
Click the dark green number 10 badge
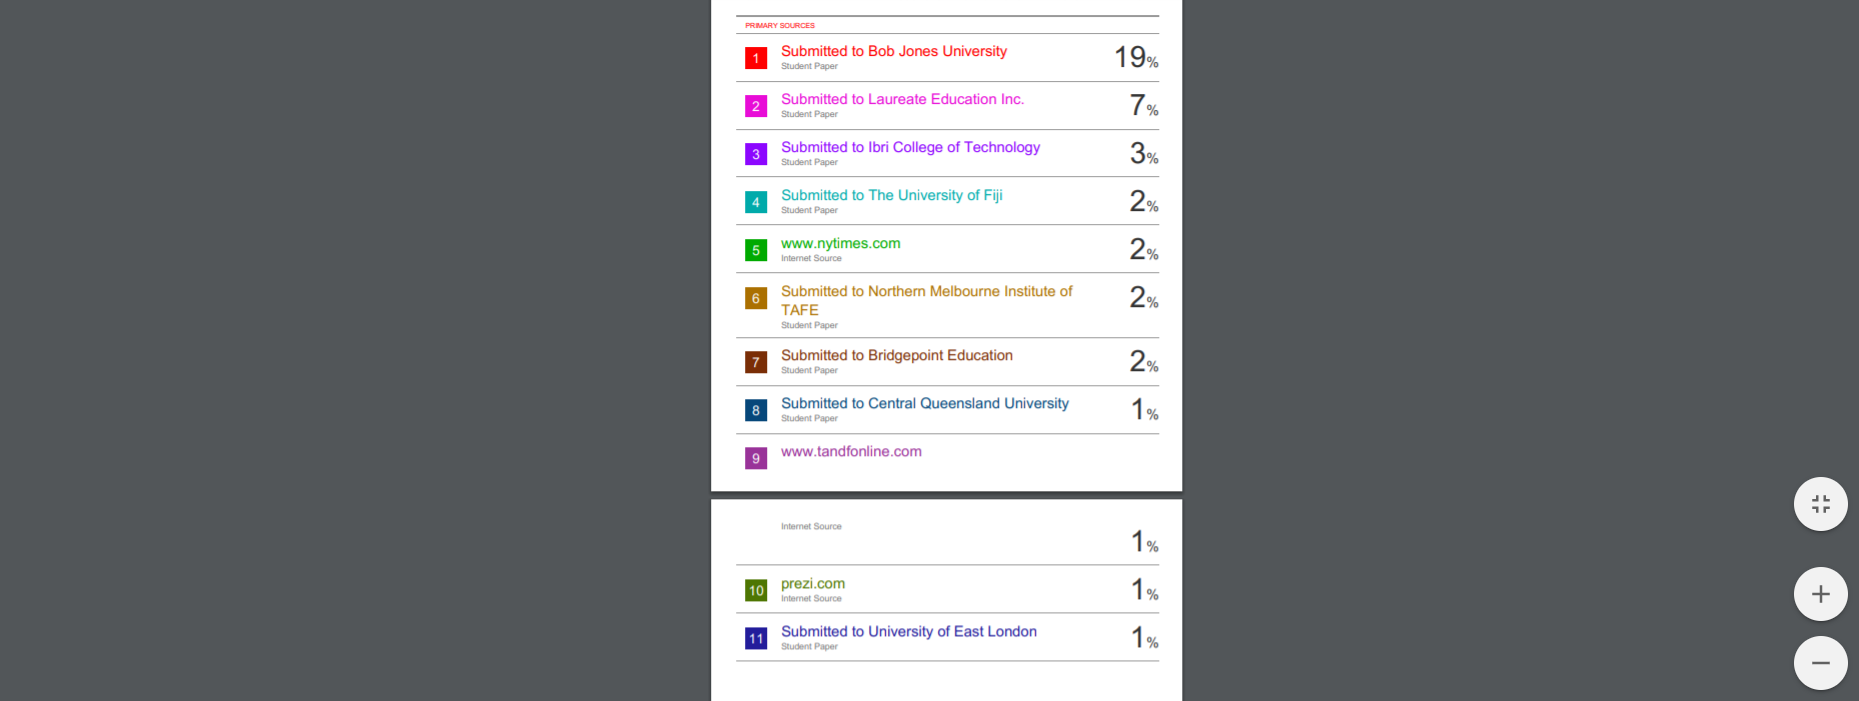pos(756,590)
